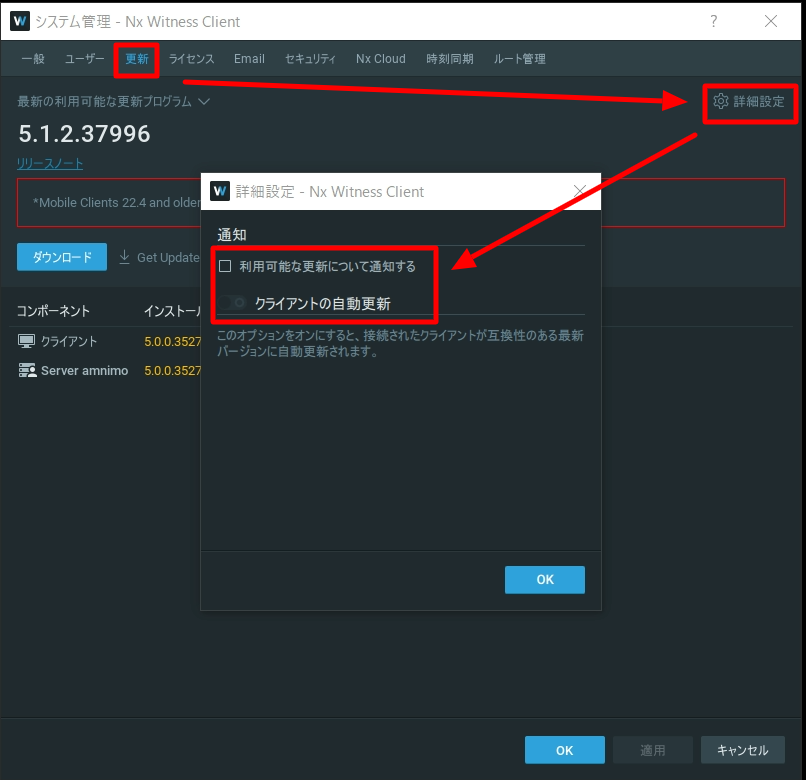Viewport: 806px width, 780px height.
Task: Confirm with OK in 詳細設定 dialog
Action: (x=545, y=580)
